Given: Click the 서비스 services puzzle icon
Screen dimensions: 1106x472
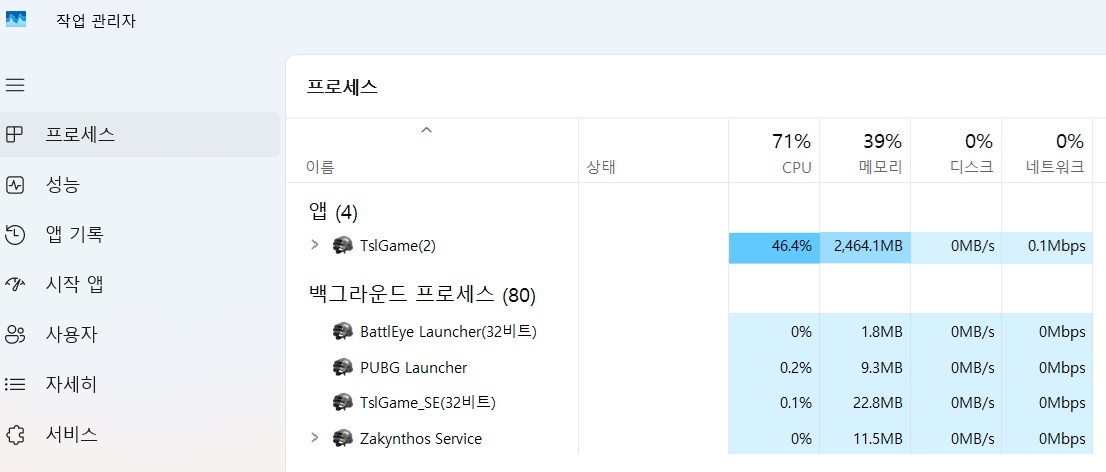Looking at the screenshot, I should pos(15,434).
